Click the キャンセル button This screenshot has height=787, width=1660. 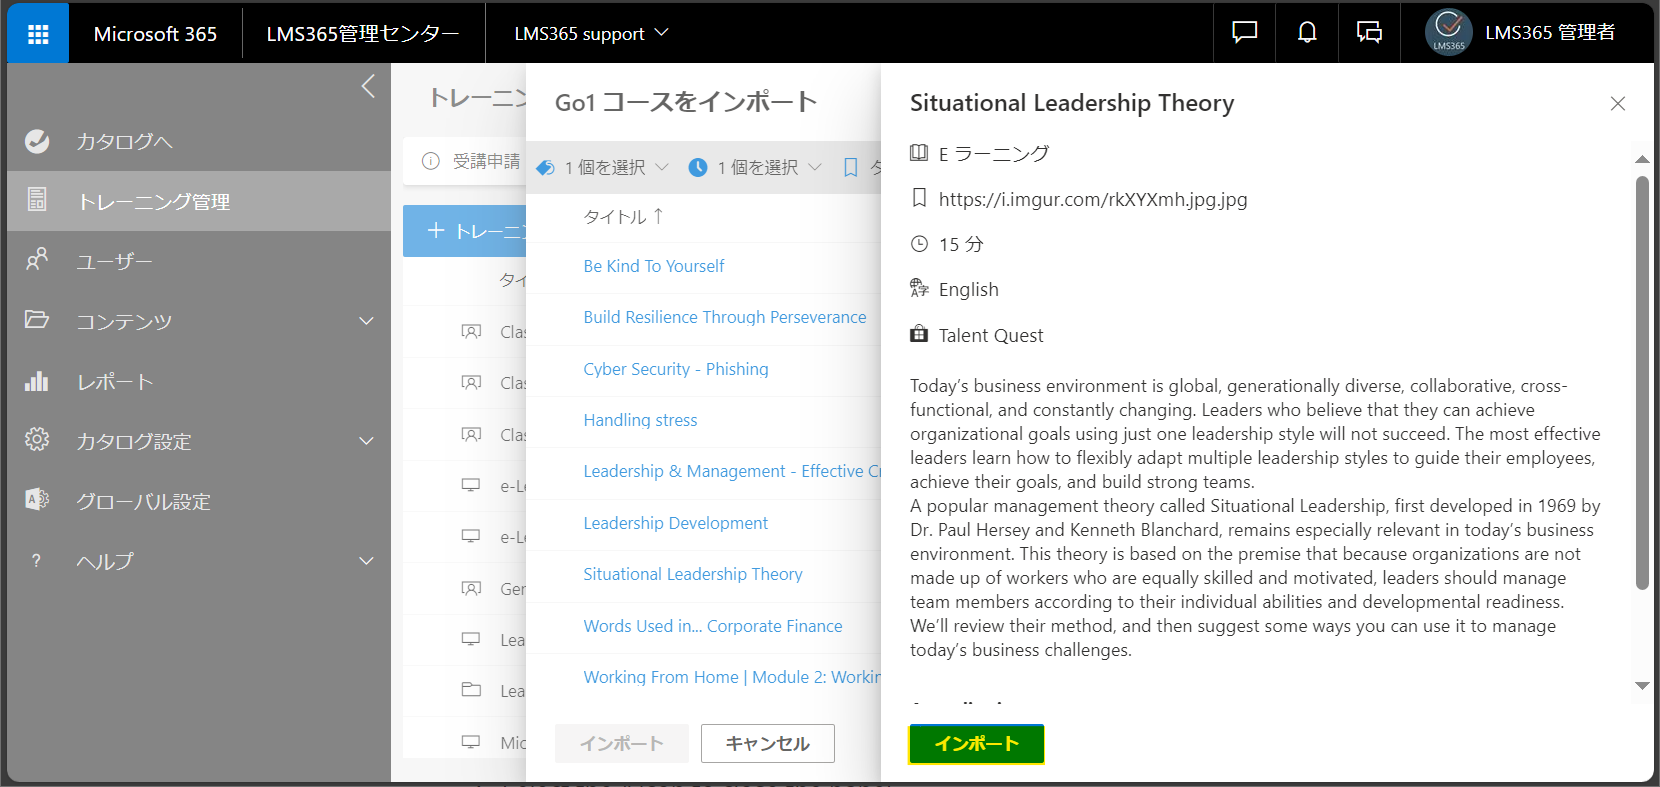768,744
